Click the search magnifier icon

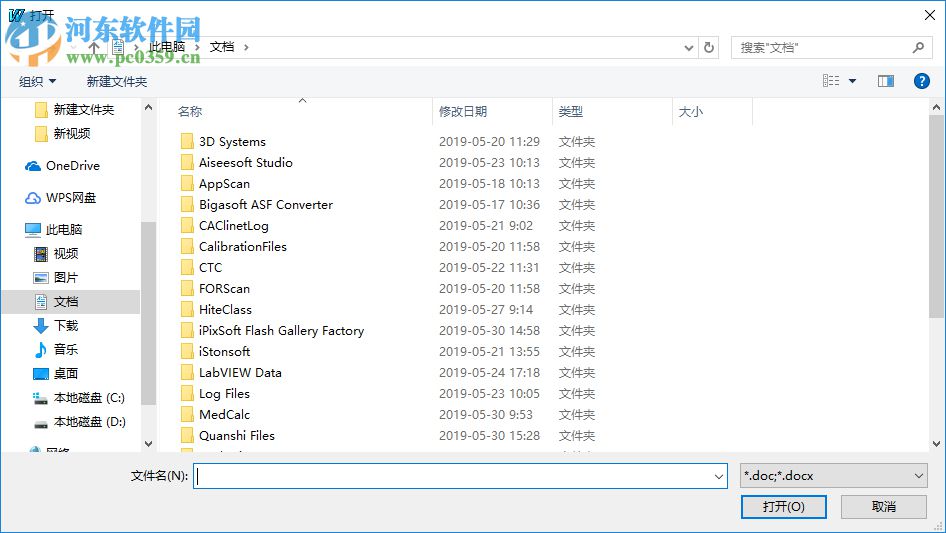(918, 47)
